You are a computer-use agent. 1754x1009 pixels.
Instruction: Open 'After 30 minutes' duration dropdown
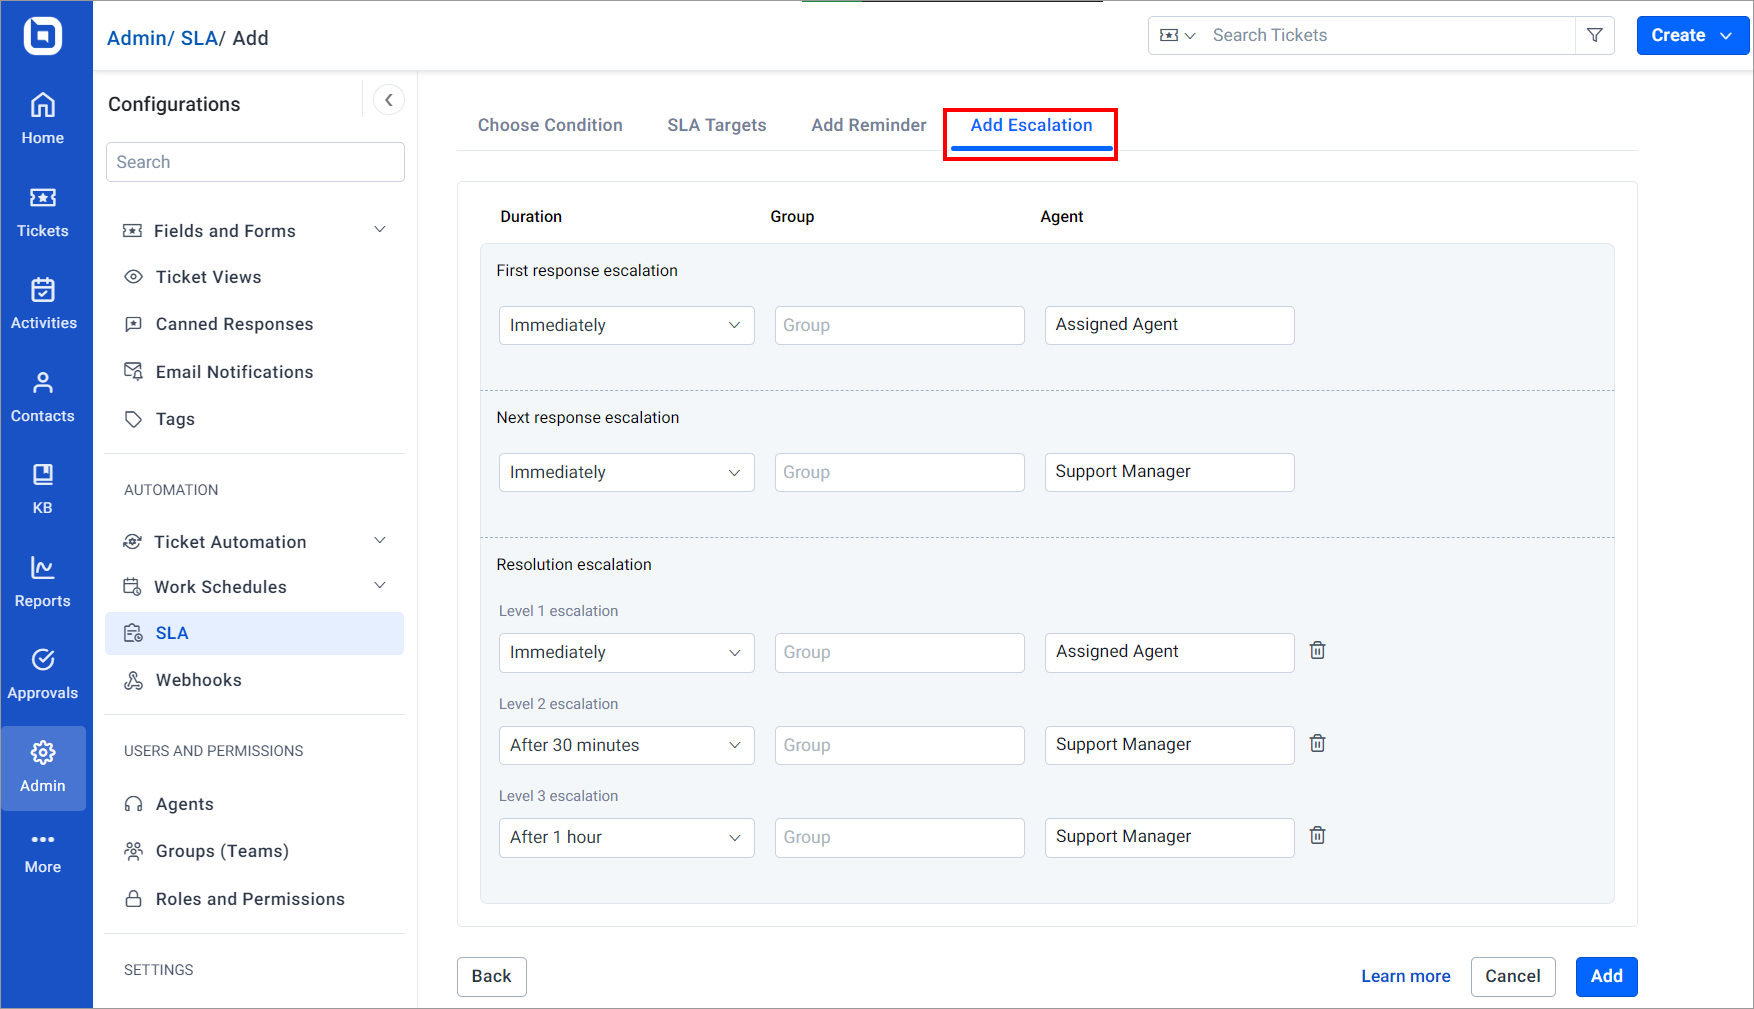point(627,745)
